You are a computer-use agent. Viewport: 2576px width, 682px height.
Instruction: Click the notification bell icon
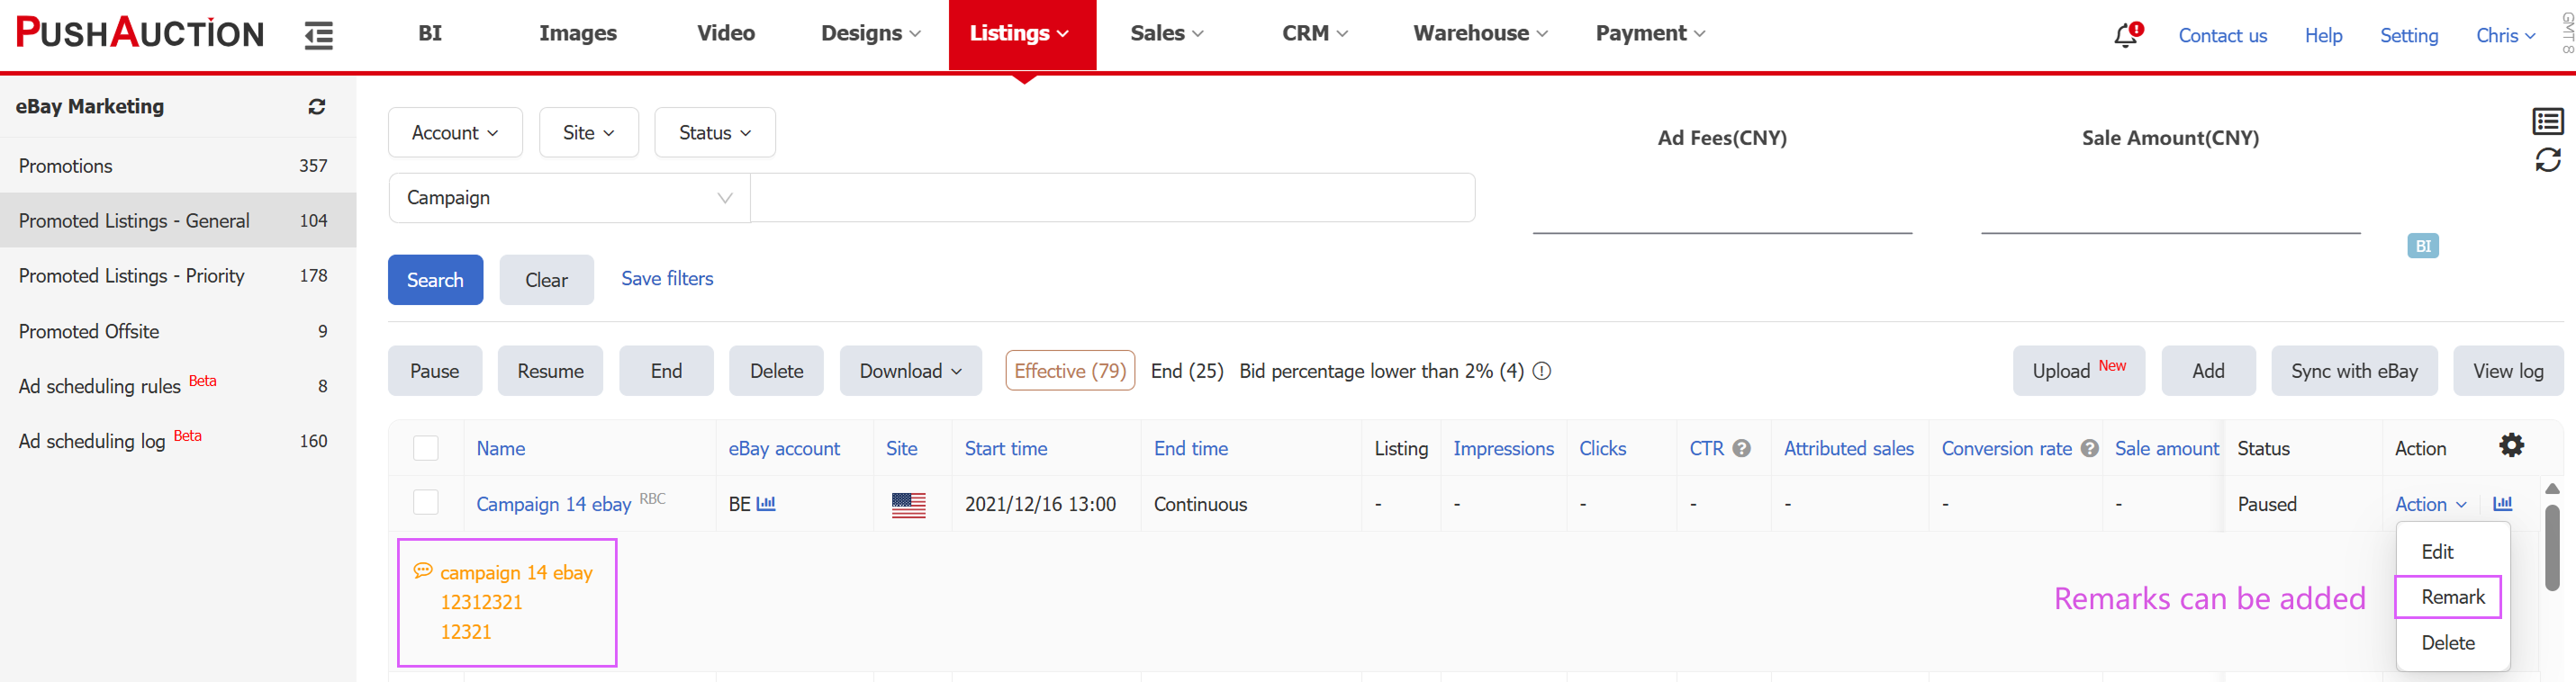pos(2124,35)
